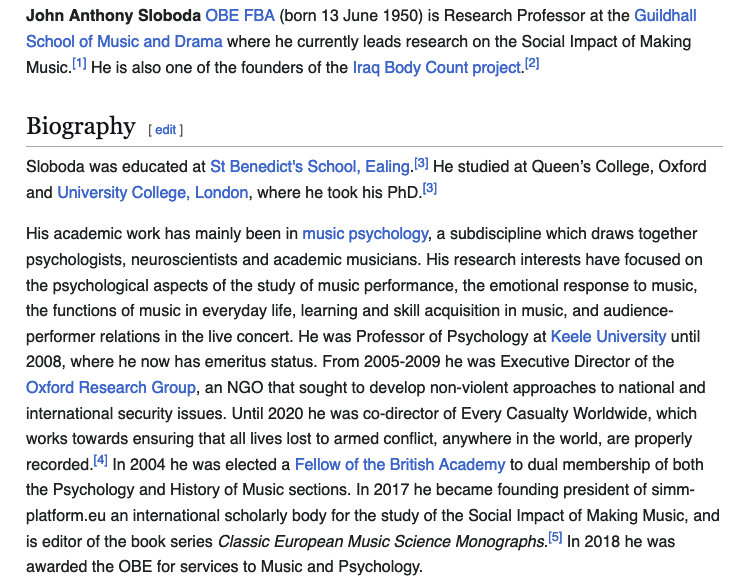Open the Iraq Body Count project link

tap(437, 67)
